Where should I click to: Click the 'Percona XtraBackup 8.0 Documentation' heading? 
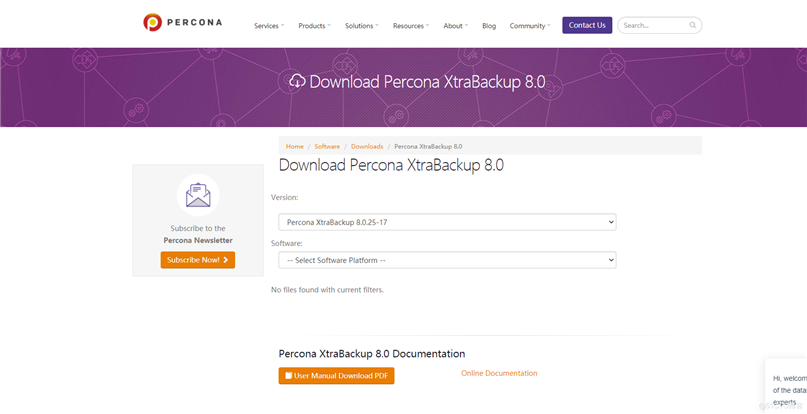pyautogui.click(x=372, y=354)
